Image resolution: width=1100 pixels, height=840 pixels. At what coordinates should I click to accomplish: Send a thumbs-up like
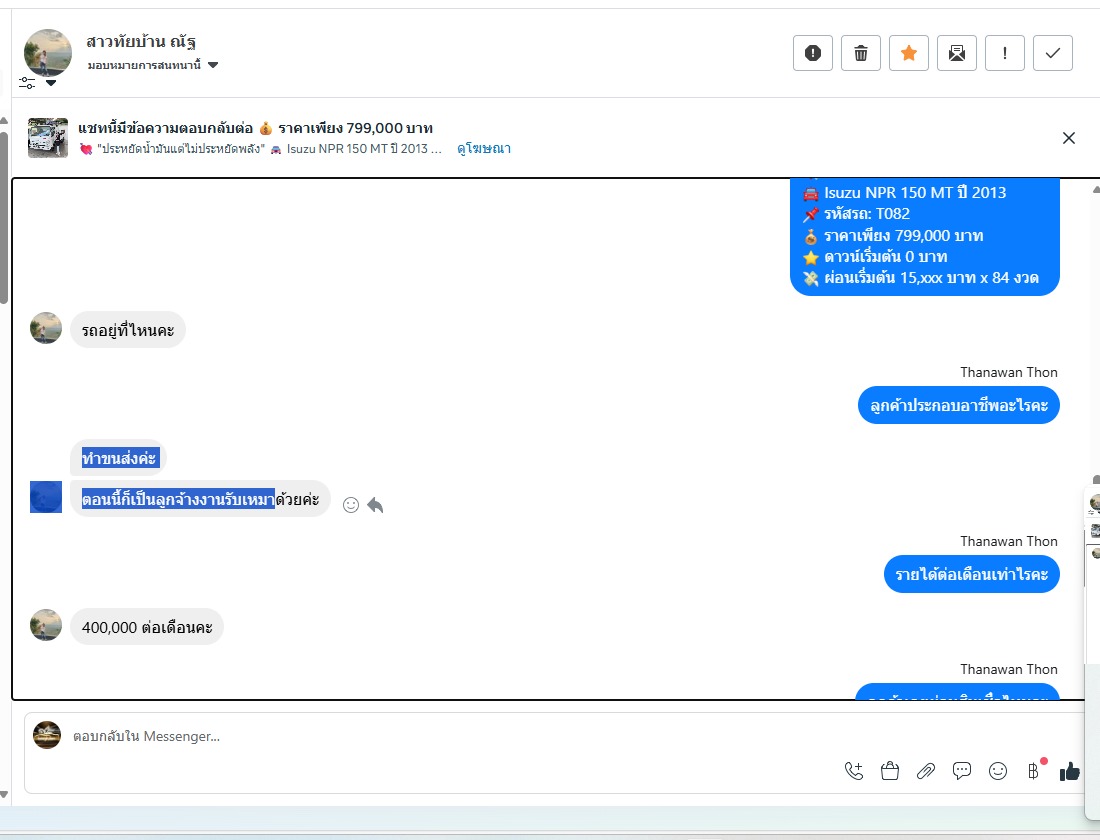pos(1070,771)
